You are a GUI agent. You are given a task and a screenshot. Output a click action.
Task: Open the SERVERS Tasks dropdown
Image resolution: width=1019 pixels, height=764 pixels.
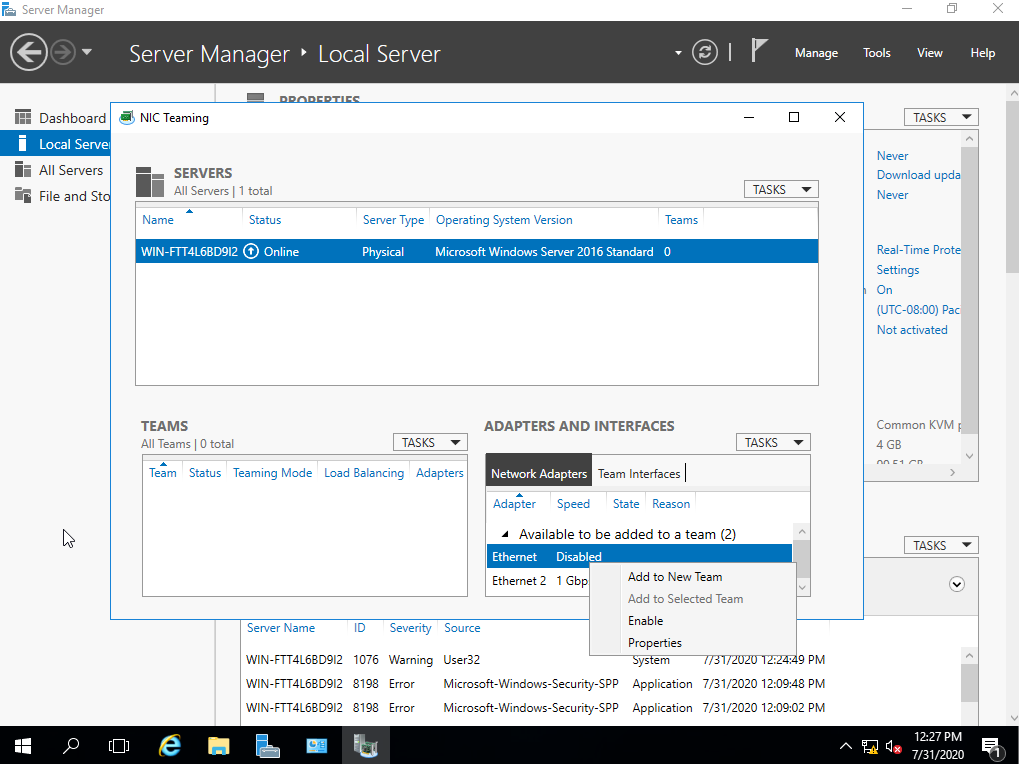pyautogui.click(x=781, y=189)
